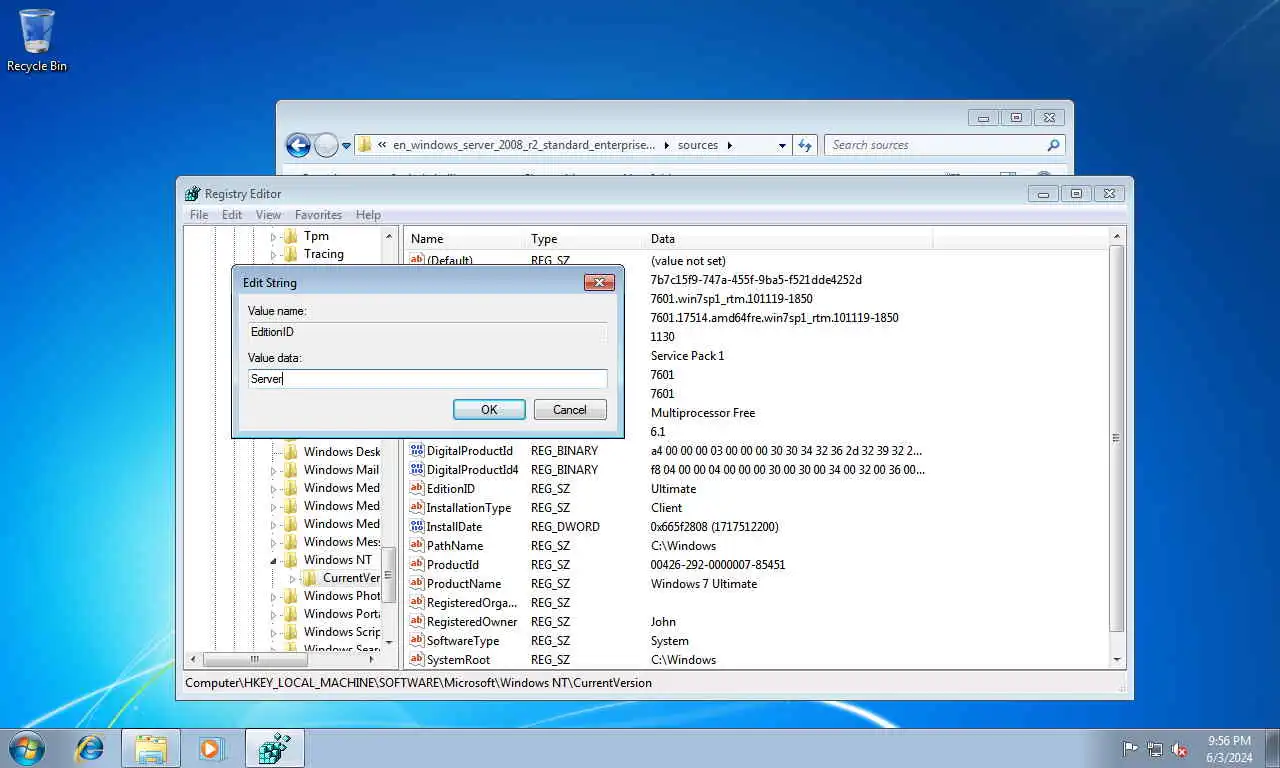Click the RegisteredOwner value icon
This screenshot has height=768, width=1280.
417,622
